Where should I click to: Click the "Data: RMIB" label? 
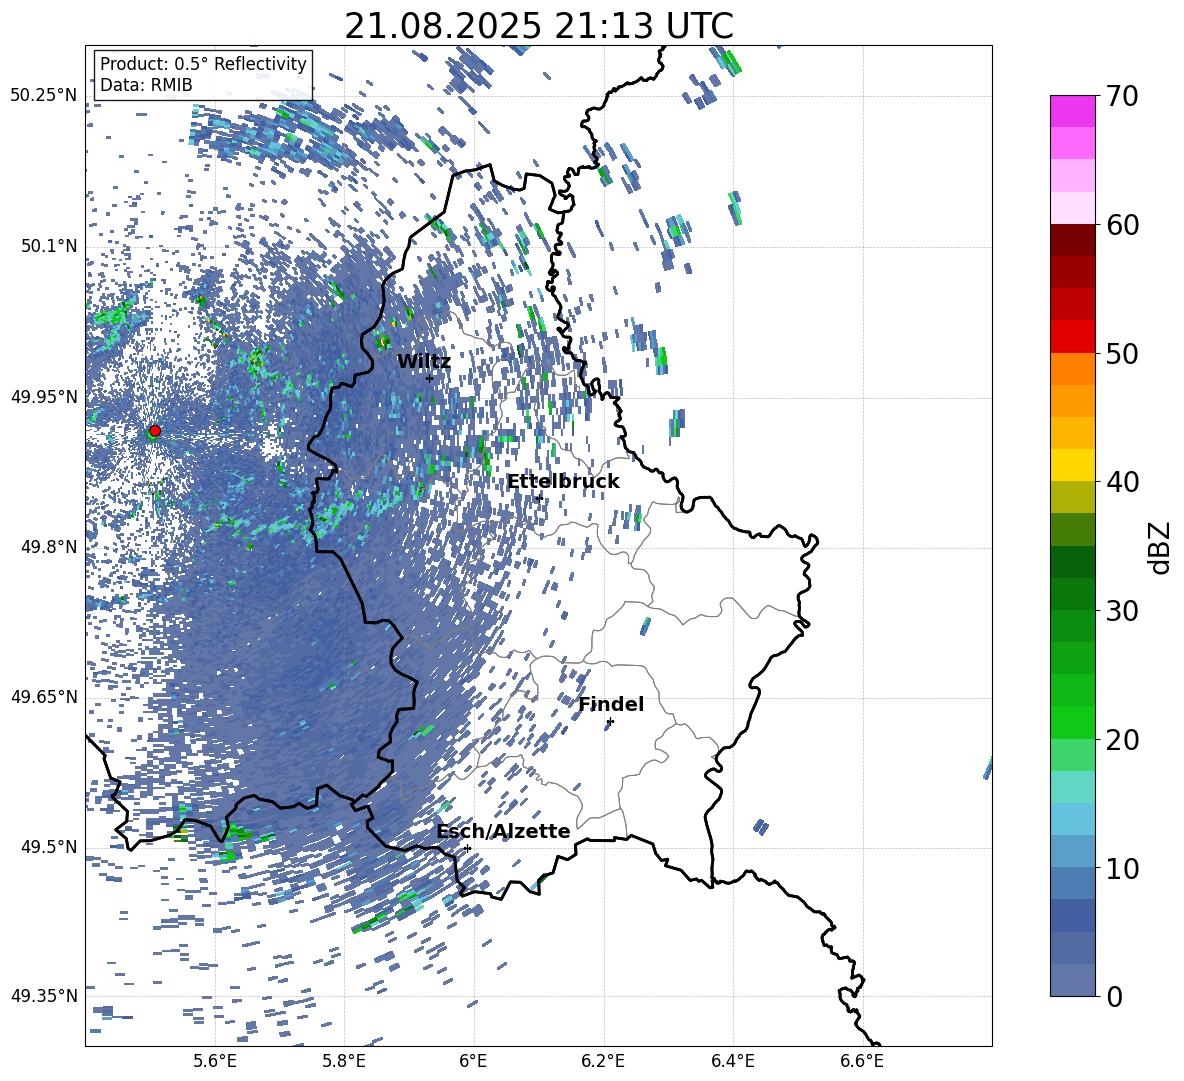pyautogui.click(x=146, y=85)
